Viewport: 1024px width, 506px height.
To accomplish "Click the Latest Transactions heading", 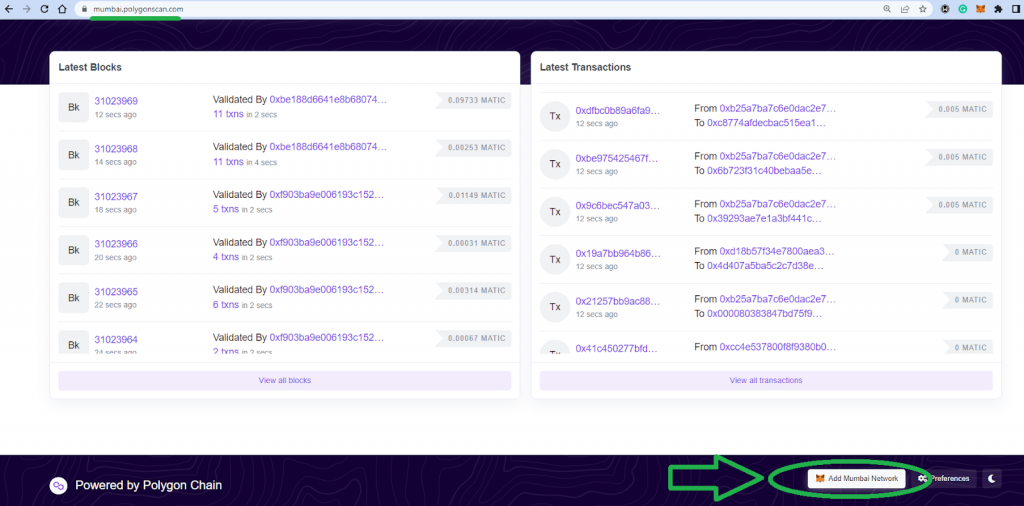I will point(585,67).
